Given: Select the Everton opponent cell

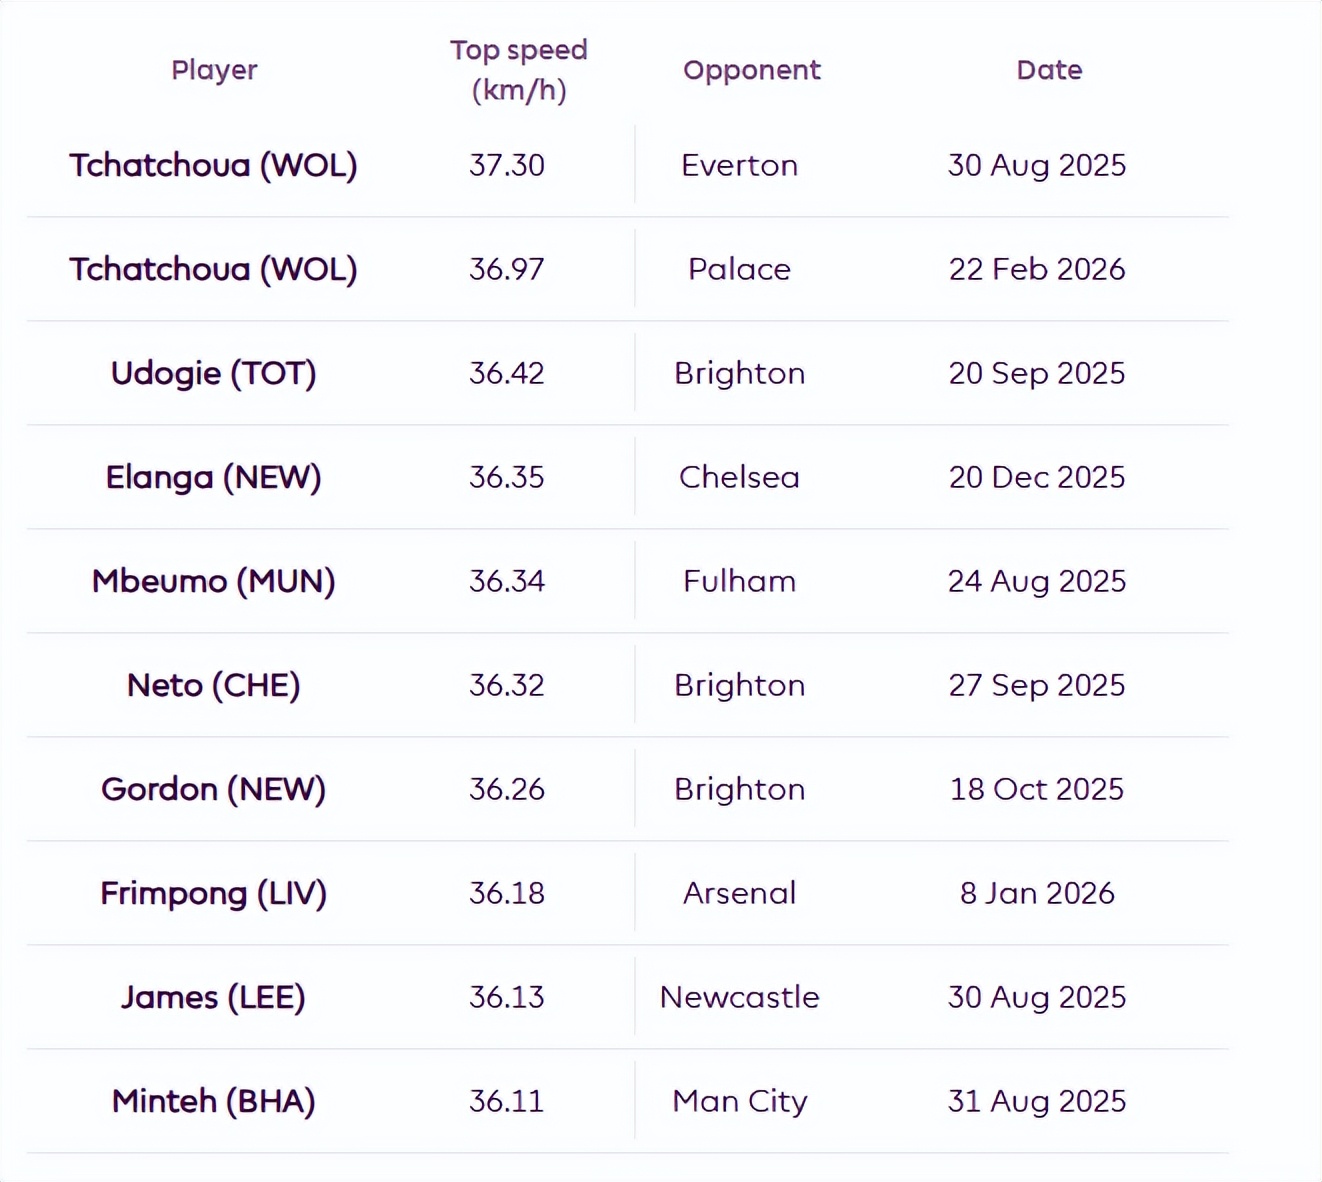Looking at the screenshot, I should (x=739, y=165).
